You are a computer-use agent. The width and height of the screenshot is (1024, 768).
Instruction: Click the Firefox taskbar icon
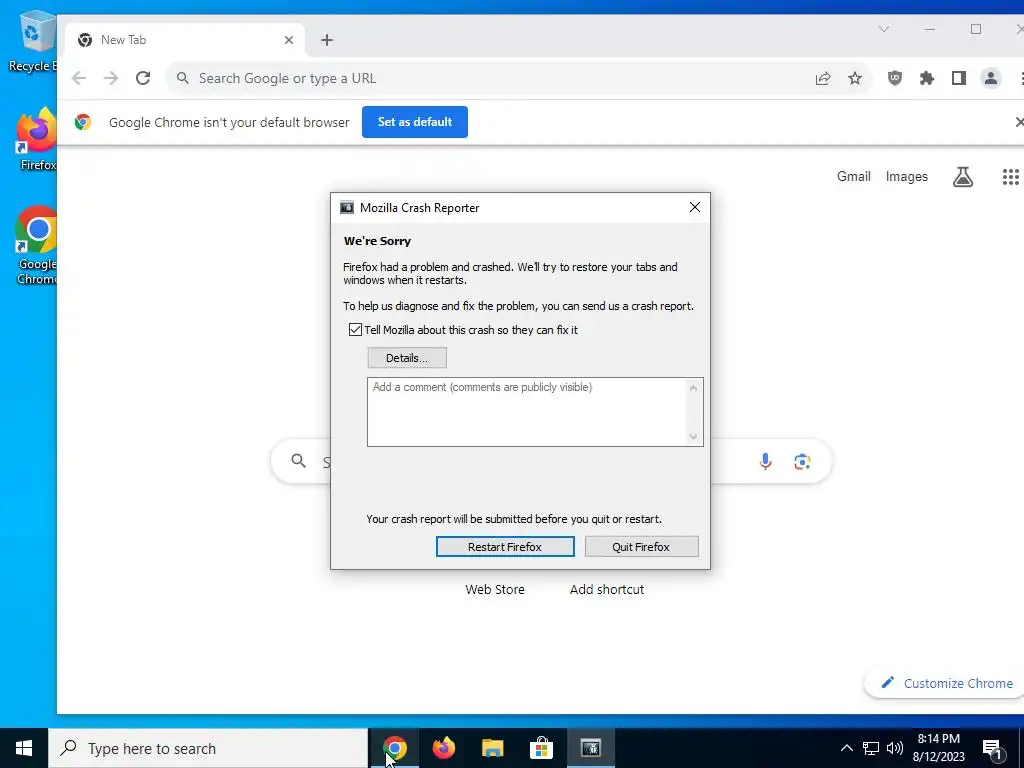pos(443,748)
